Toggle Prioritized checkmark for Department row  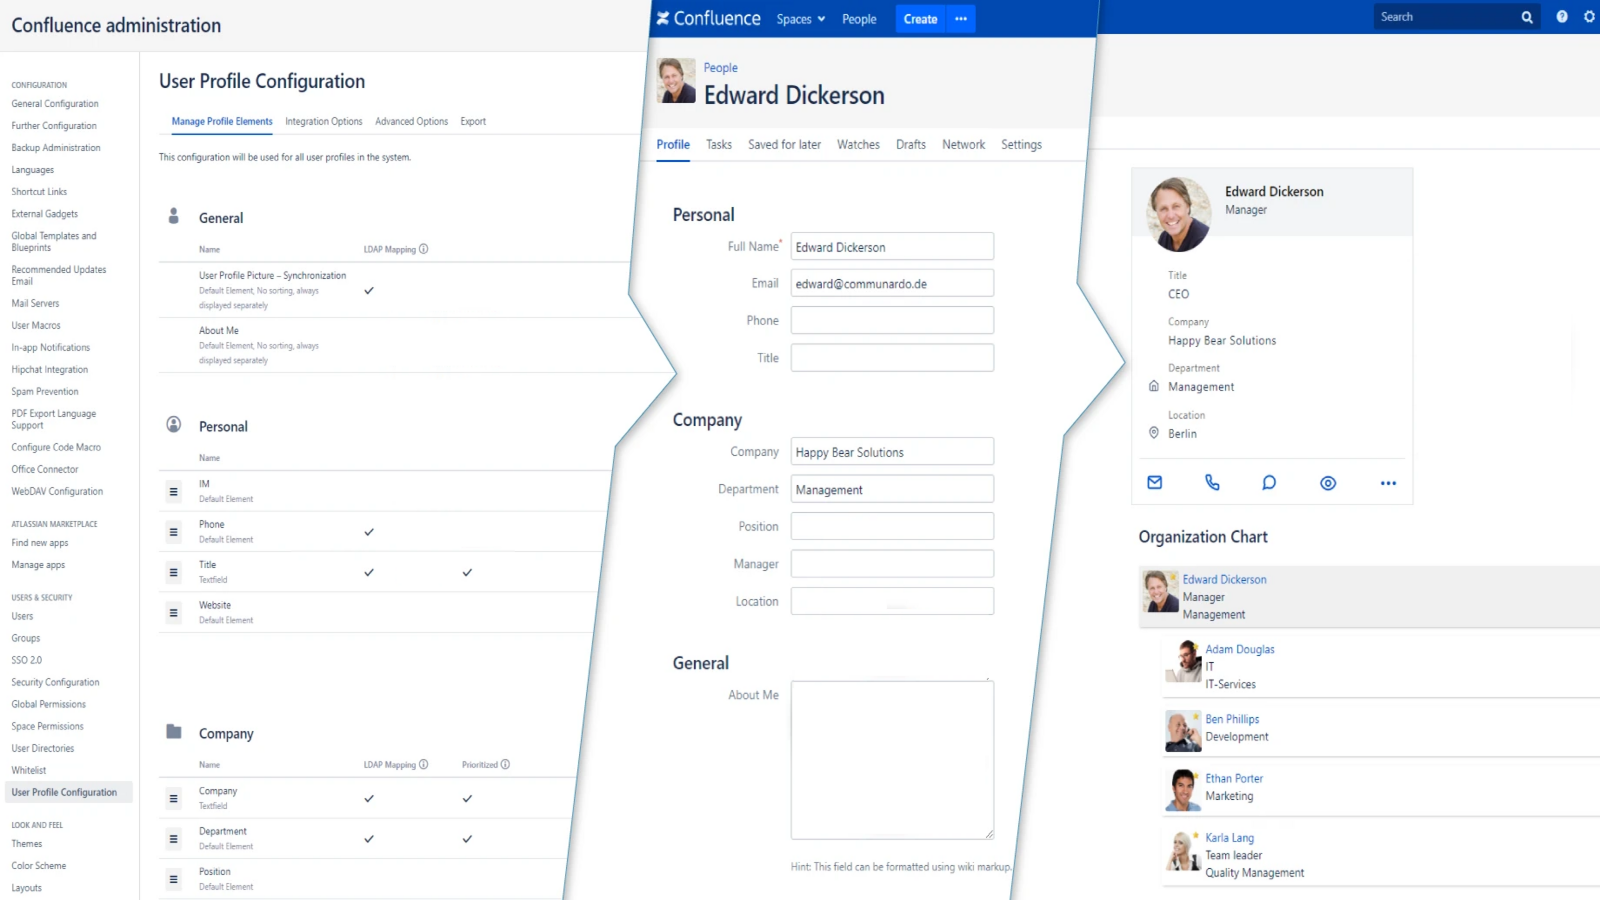pos(467,839)
